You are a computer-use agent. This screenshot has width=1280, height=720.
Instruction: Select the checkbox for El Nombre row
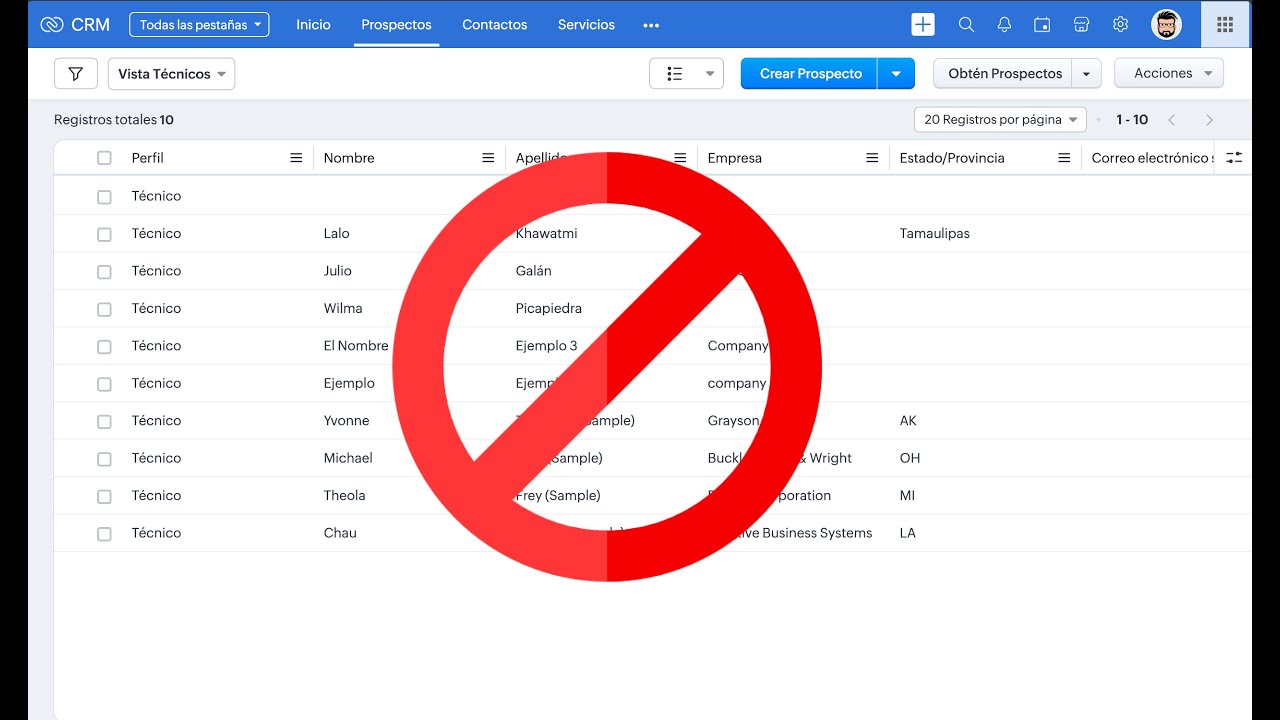pos(104,347)
